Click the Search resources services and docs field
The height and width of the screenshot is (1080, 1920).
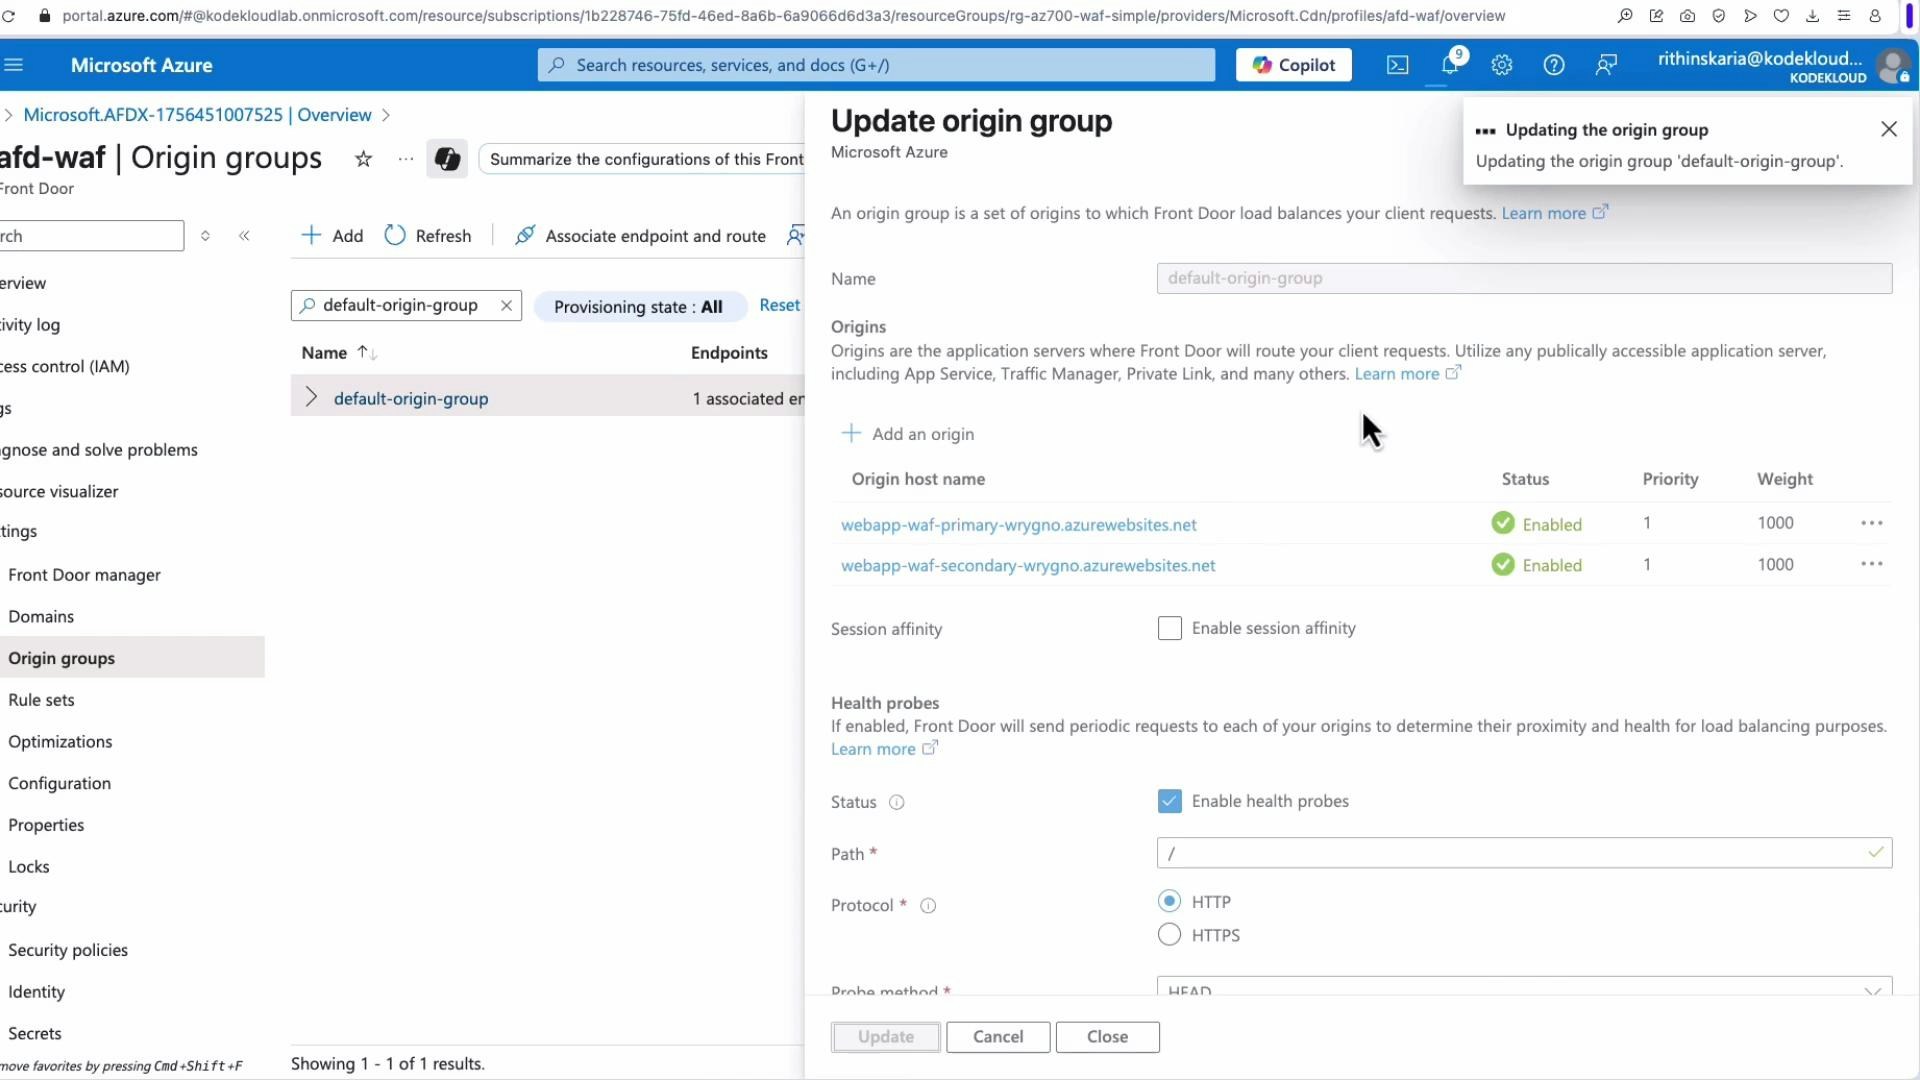click(x=875, y=65)
